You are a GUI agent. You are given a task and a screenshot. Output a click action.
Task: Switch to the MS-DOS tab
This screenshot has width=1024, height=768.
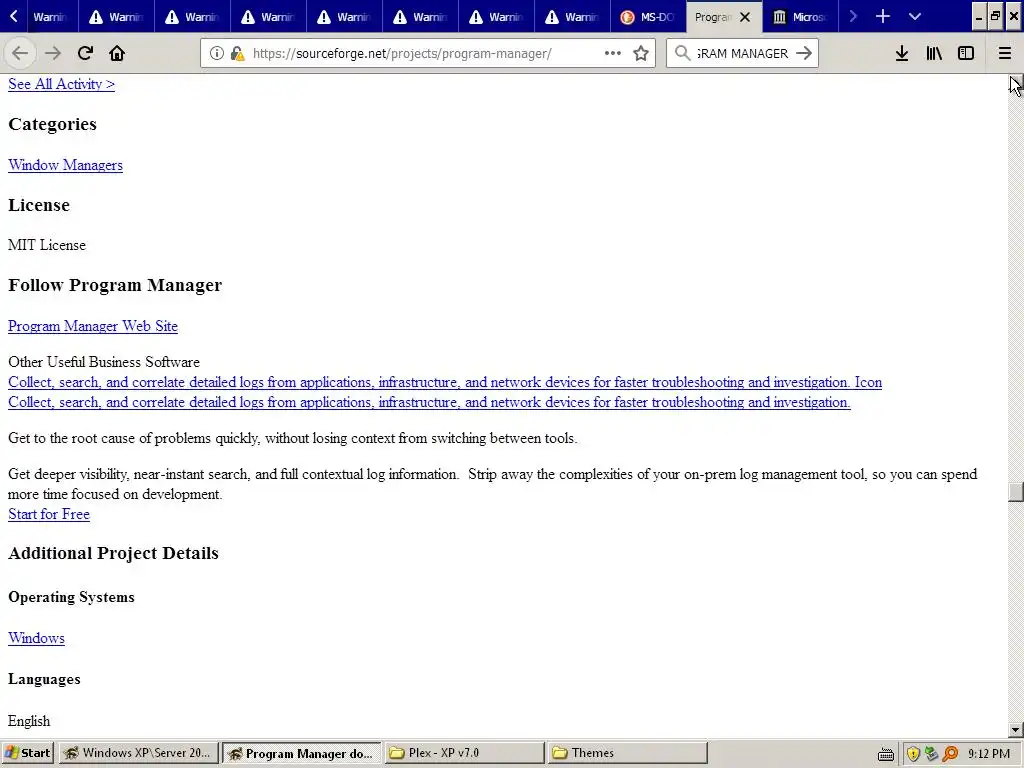pyautogui.click(x=648, y=17)
